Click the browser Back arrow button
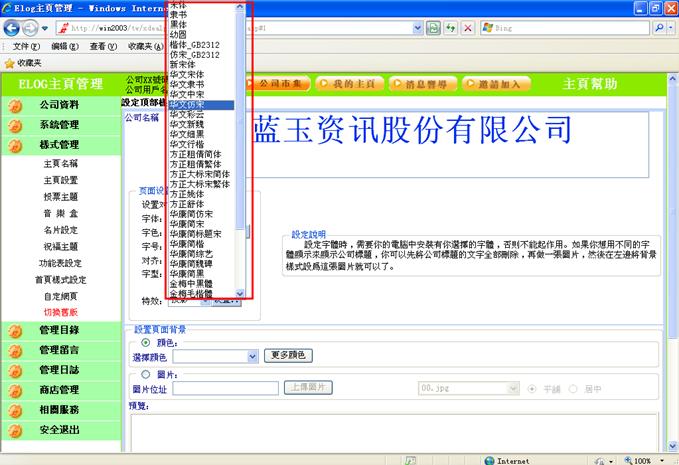The height and width of the screenshot is (465, 679). click(x=13, y=28)
